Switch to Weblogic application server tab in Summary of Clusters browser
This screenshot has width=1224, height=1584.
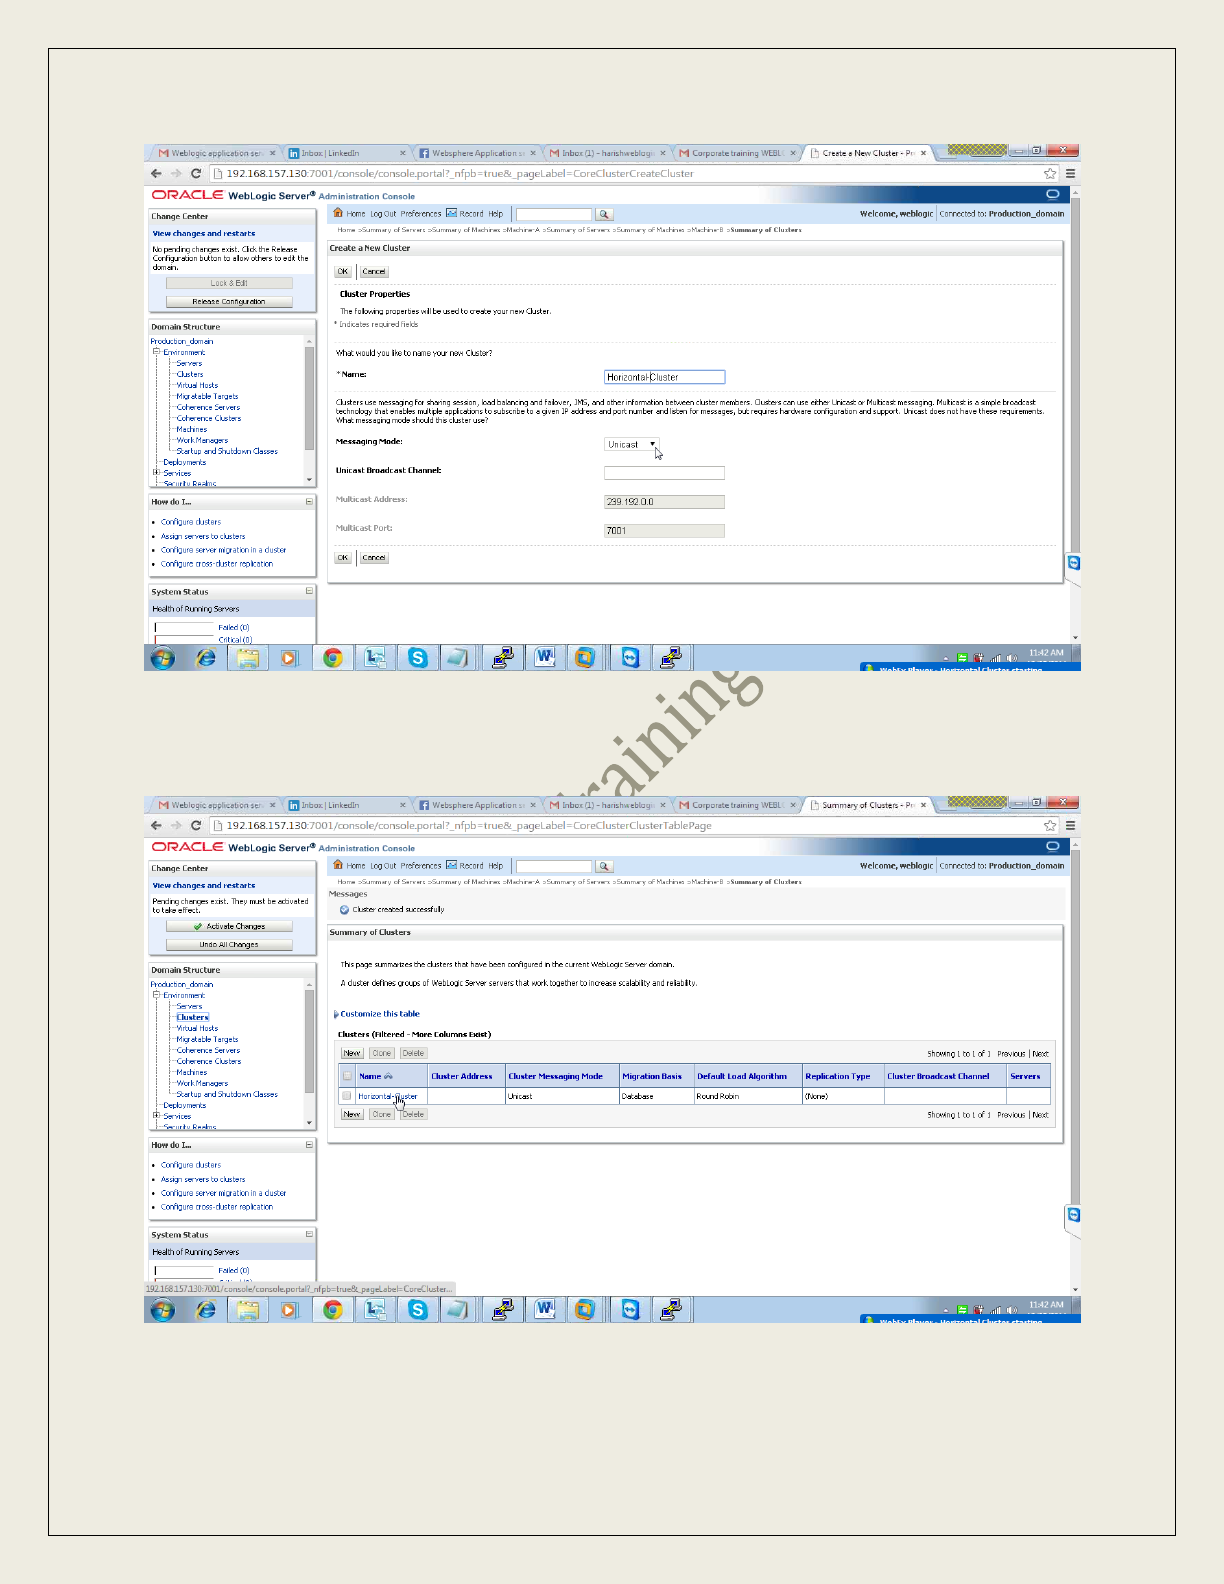click(x=215, y=805)
